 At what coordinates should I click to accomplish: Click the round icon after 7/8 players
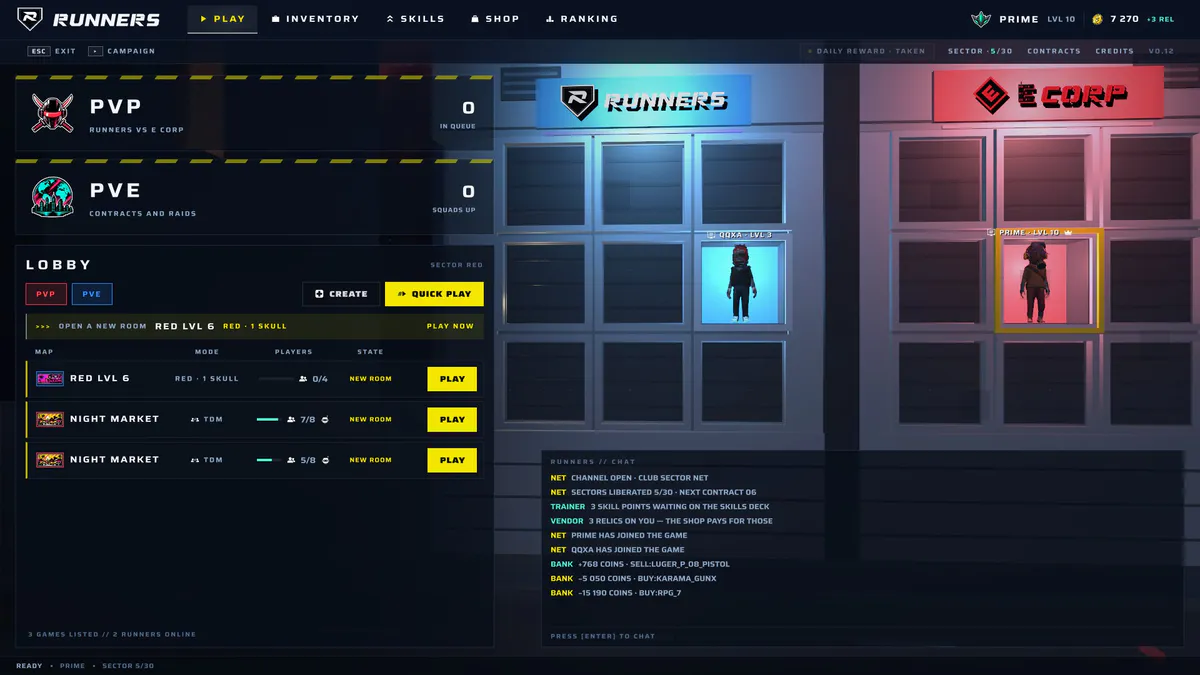pos(325,420)
